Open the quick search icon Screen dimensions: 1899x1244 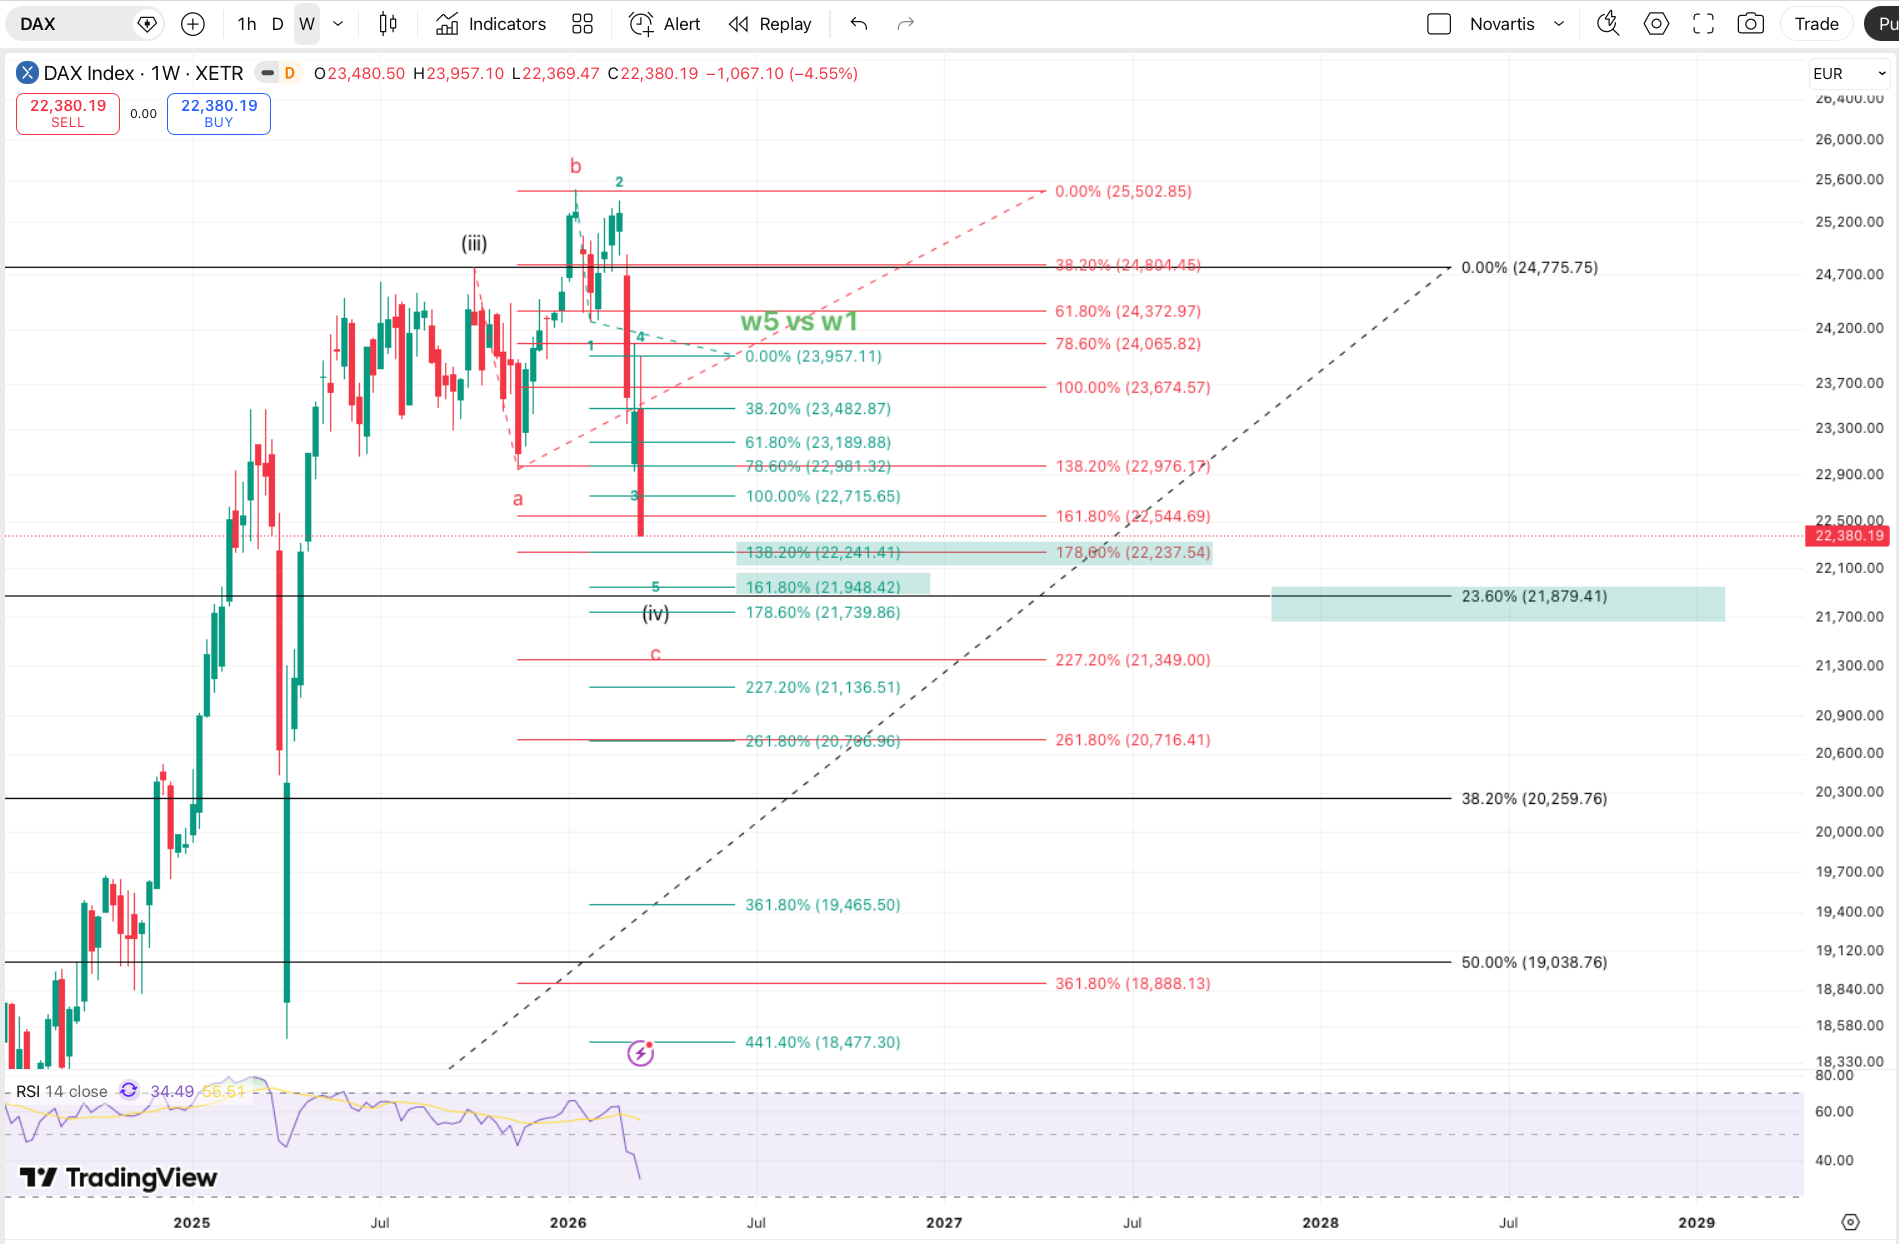[x=1608, y=24]
